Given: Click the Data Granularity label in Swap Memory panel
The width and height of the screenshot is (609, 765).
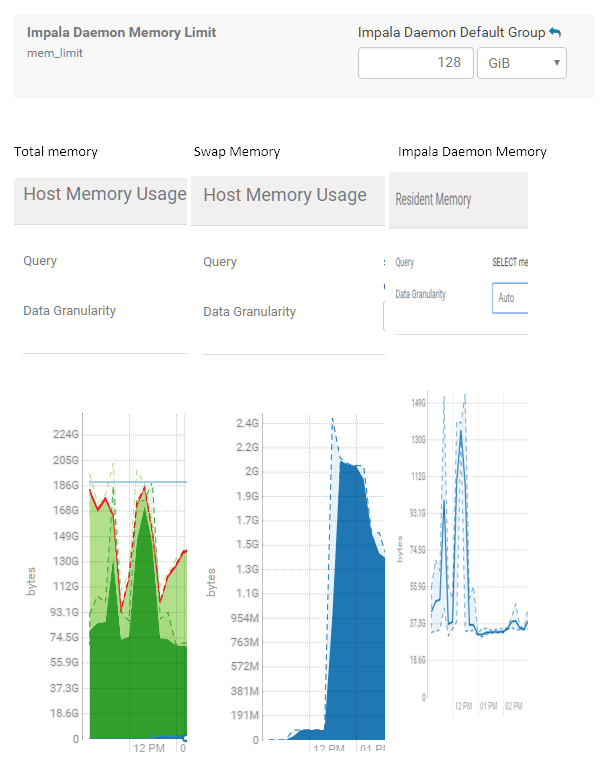Looking at the screenshot, I should pyautogui.click(x=249, y=312).
